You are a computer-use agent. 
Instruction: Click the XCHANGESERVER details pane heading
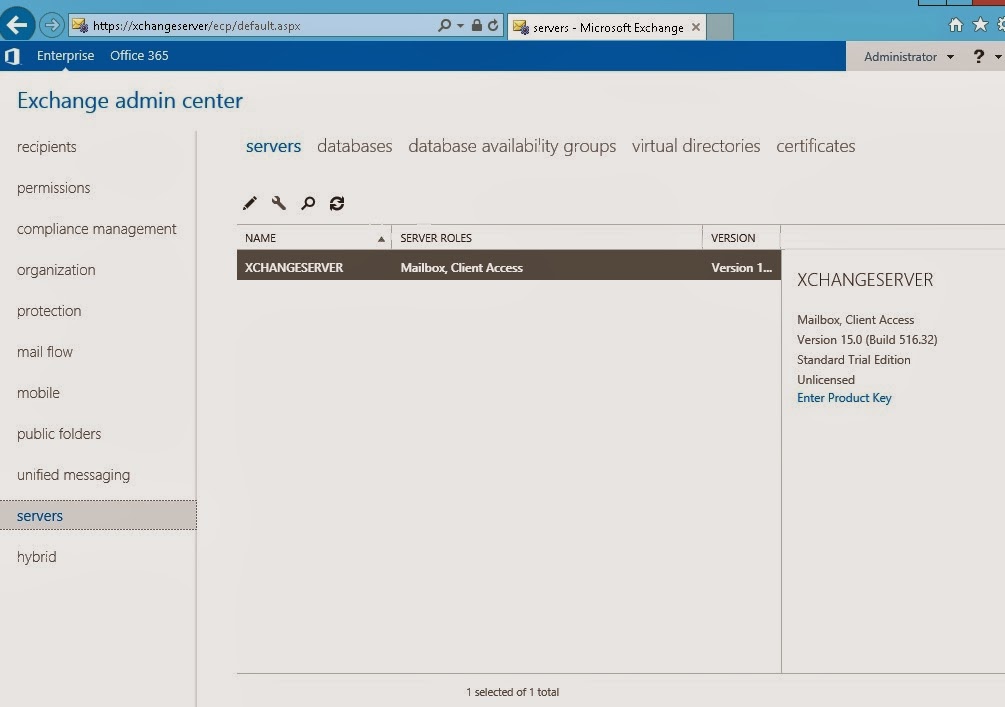pyautogui.click(x=865, y=279)
